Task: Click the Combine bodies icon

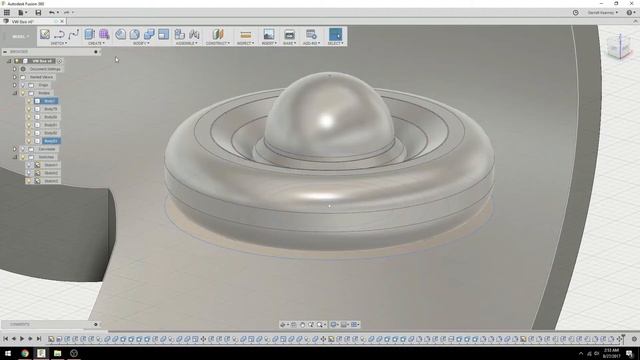Action: coord(149,34)
